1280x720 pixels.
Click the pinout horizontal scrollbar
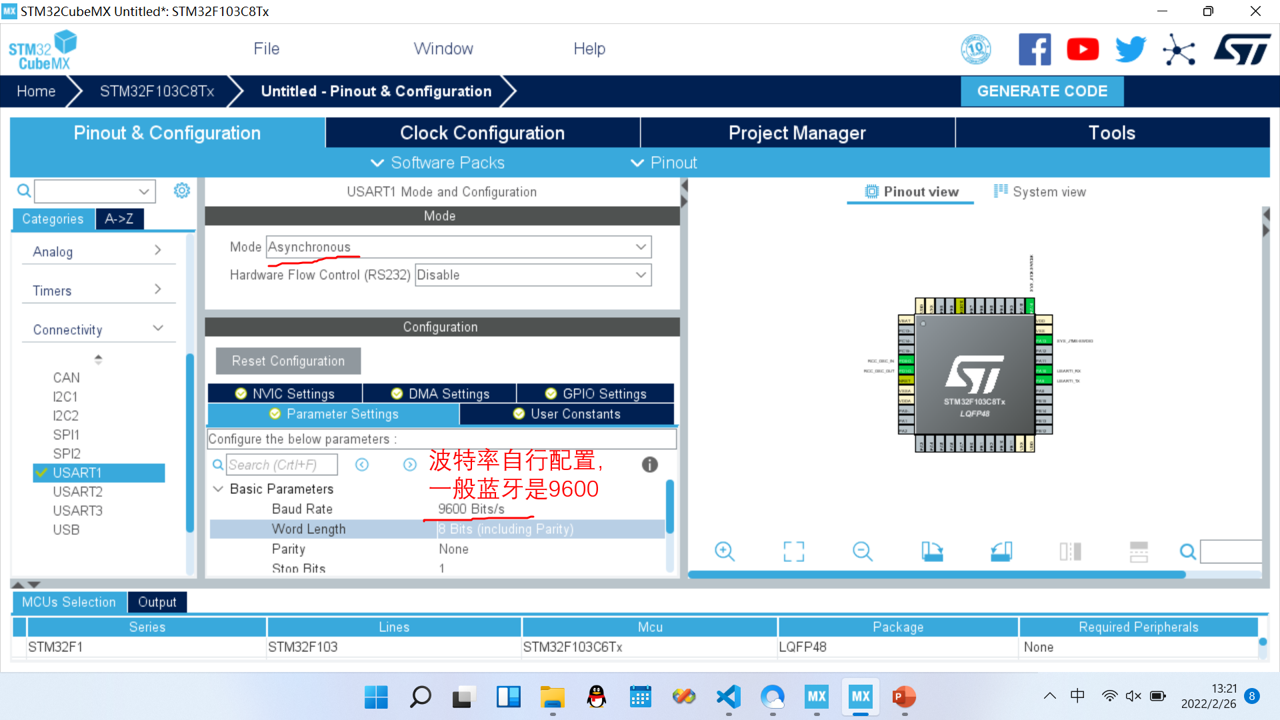937,575
